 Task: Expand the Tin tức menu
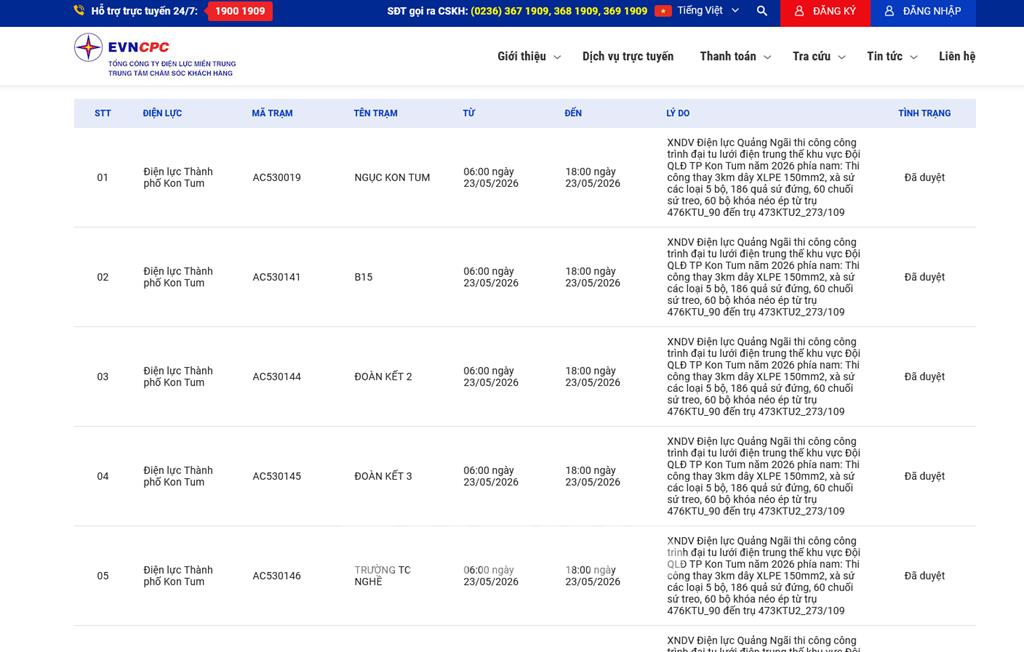click(x=892, y=56)
